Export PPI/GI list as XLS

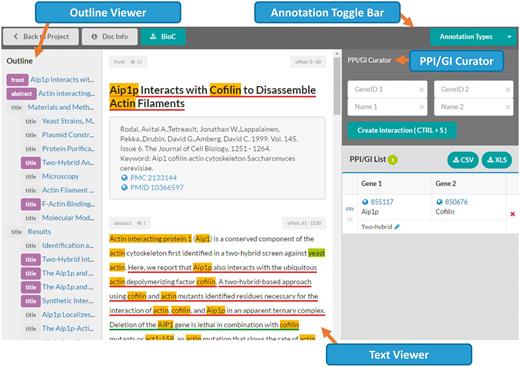point(497,160)
